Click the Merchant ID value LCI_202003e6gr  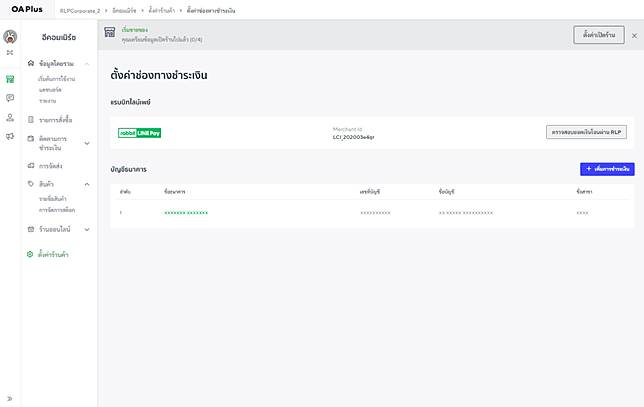pos(354,137)
